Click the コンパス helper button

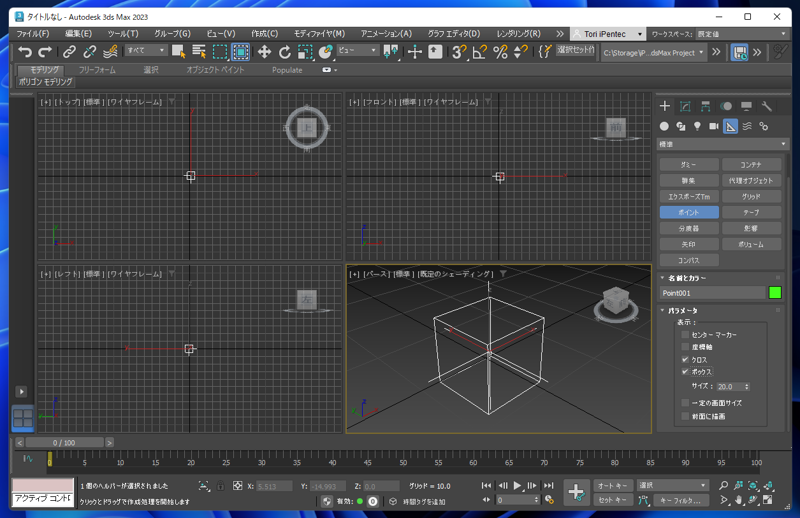(x=689, y=260)
